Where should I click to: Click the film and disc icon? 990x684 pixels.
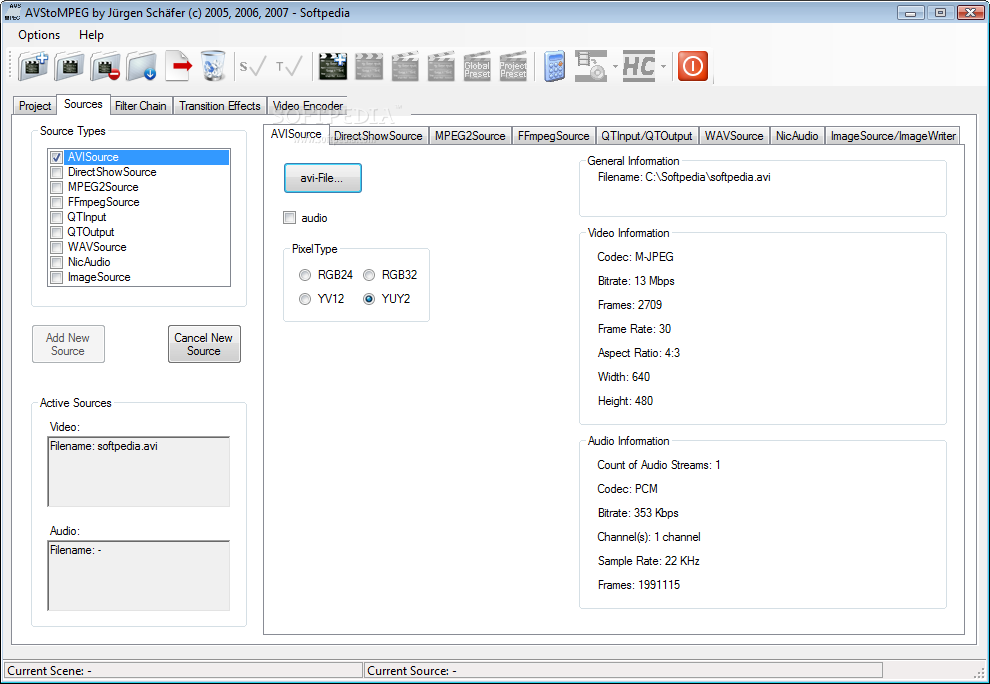pyautogui.click(x=591, y=66)
